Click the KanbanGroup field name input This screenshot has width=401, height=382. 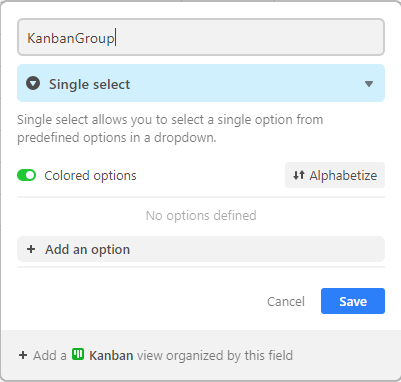(201, 37)
